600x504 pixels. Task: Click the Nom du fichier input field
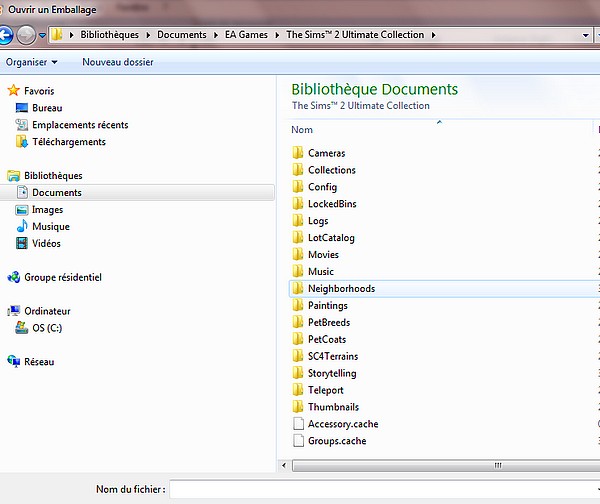pos(385,489)
